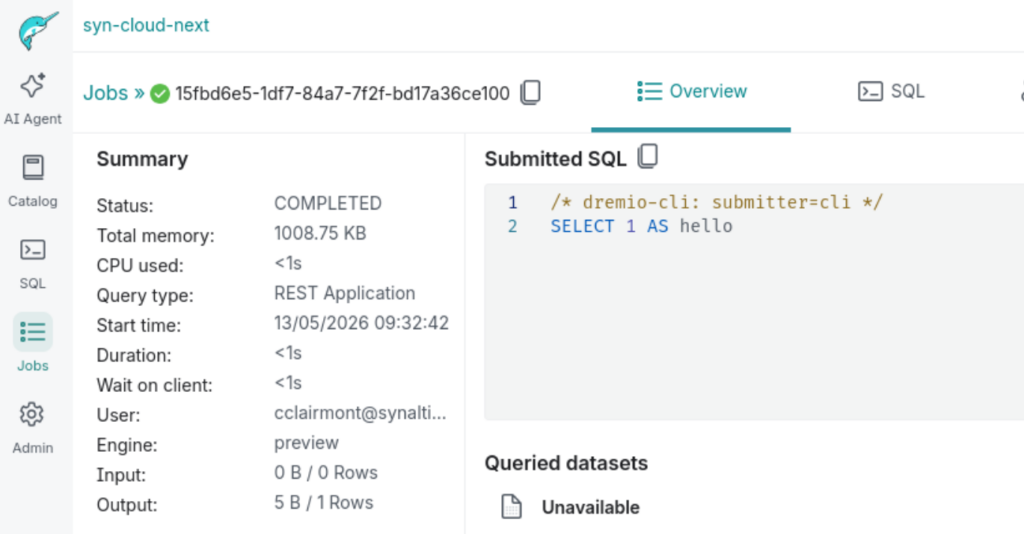Click the Unavailable dataset file icon
1024x534 pixels.
click(x=511, y=507)
